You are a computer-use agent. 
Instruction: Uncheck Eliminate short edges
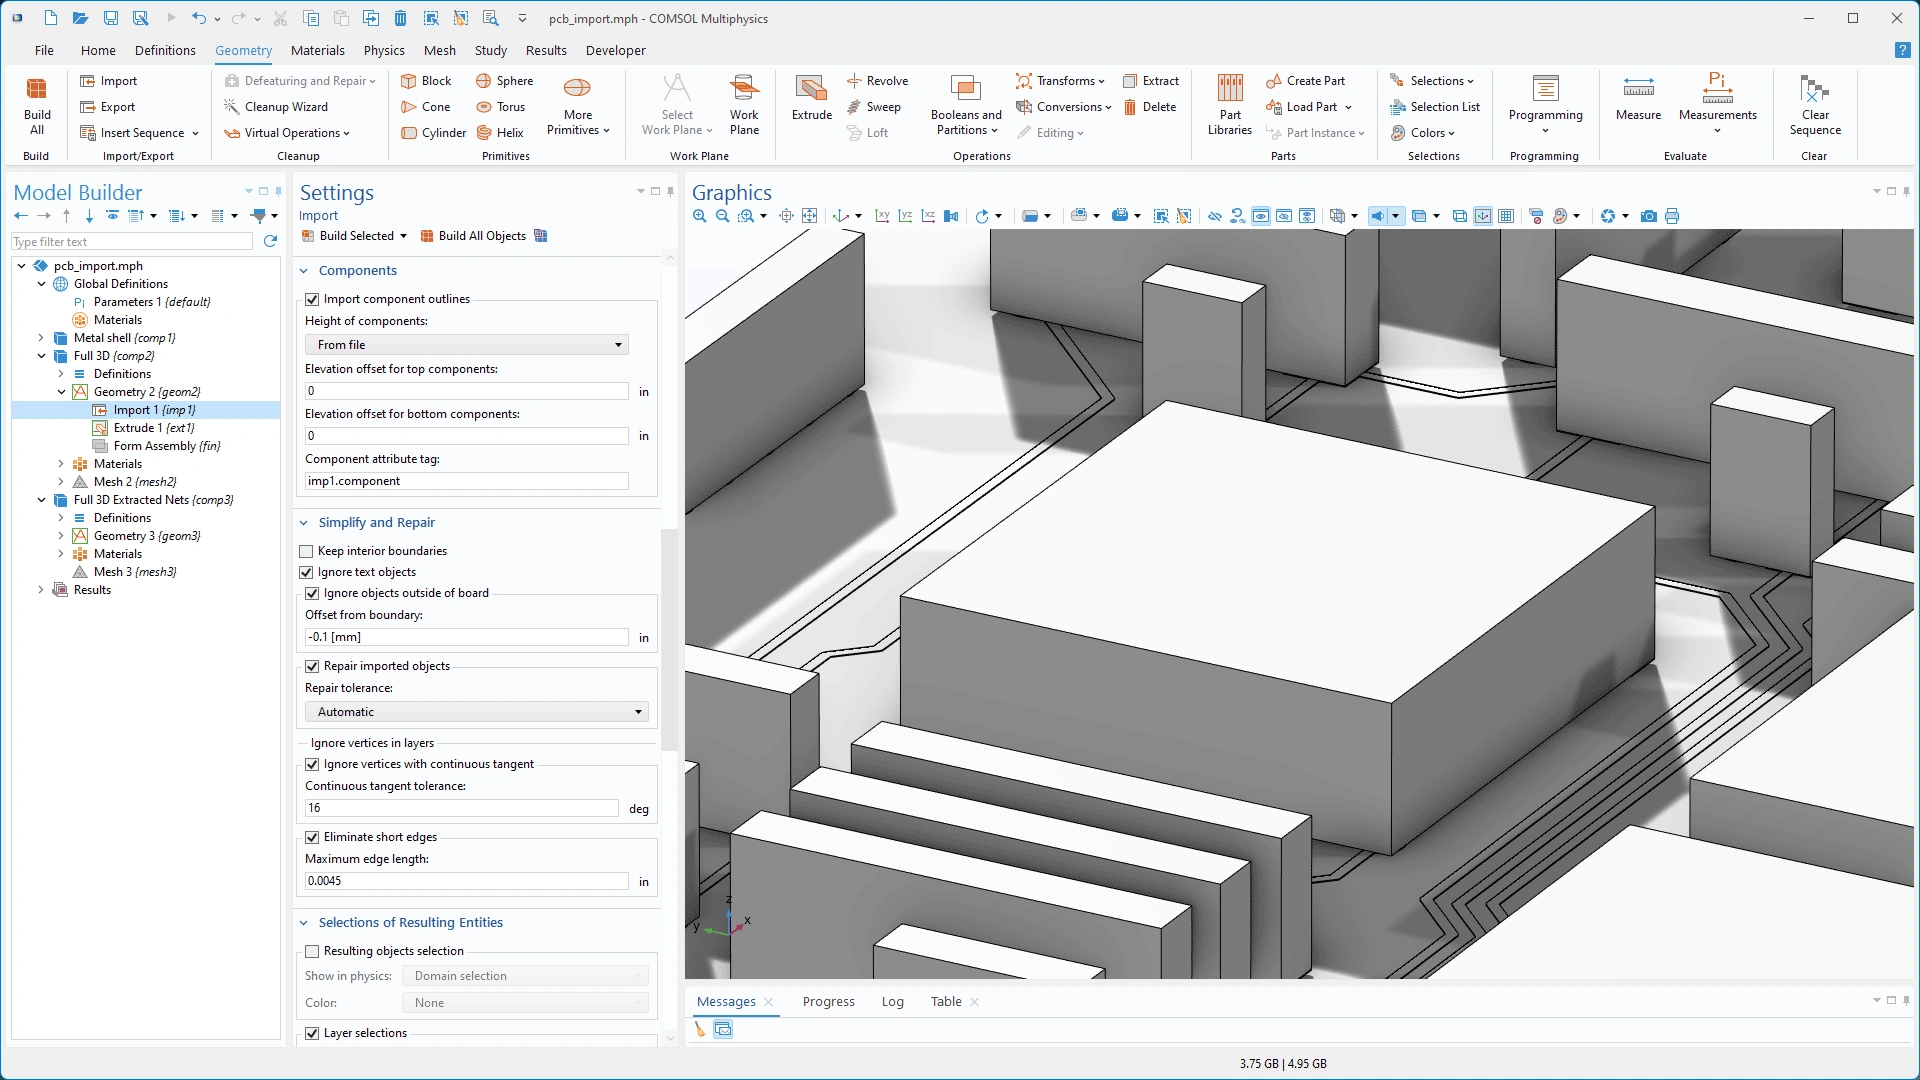click(x=312, y=837)
